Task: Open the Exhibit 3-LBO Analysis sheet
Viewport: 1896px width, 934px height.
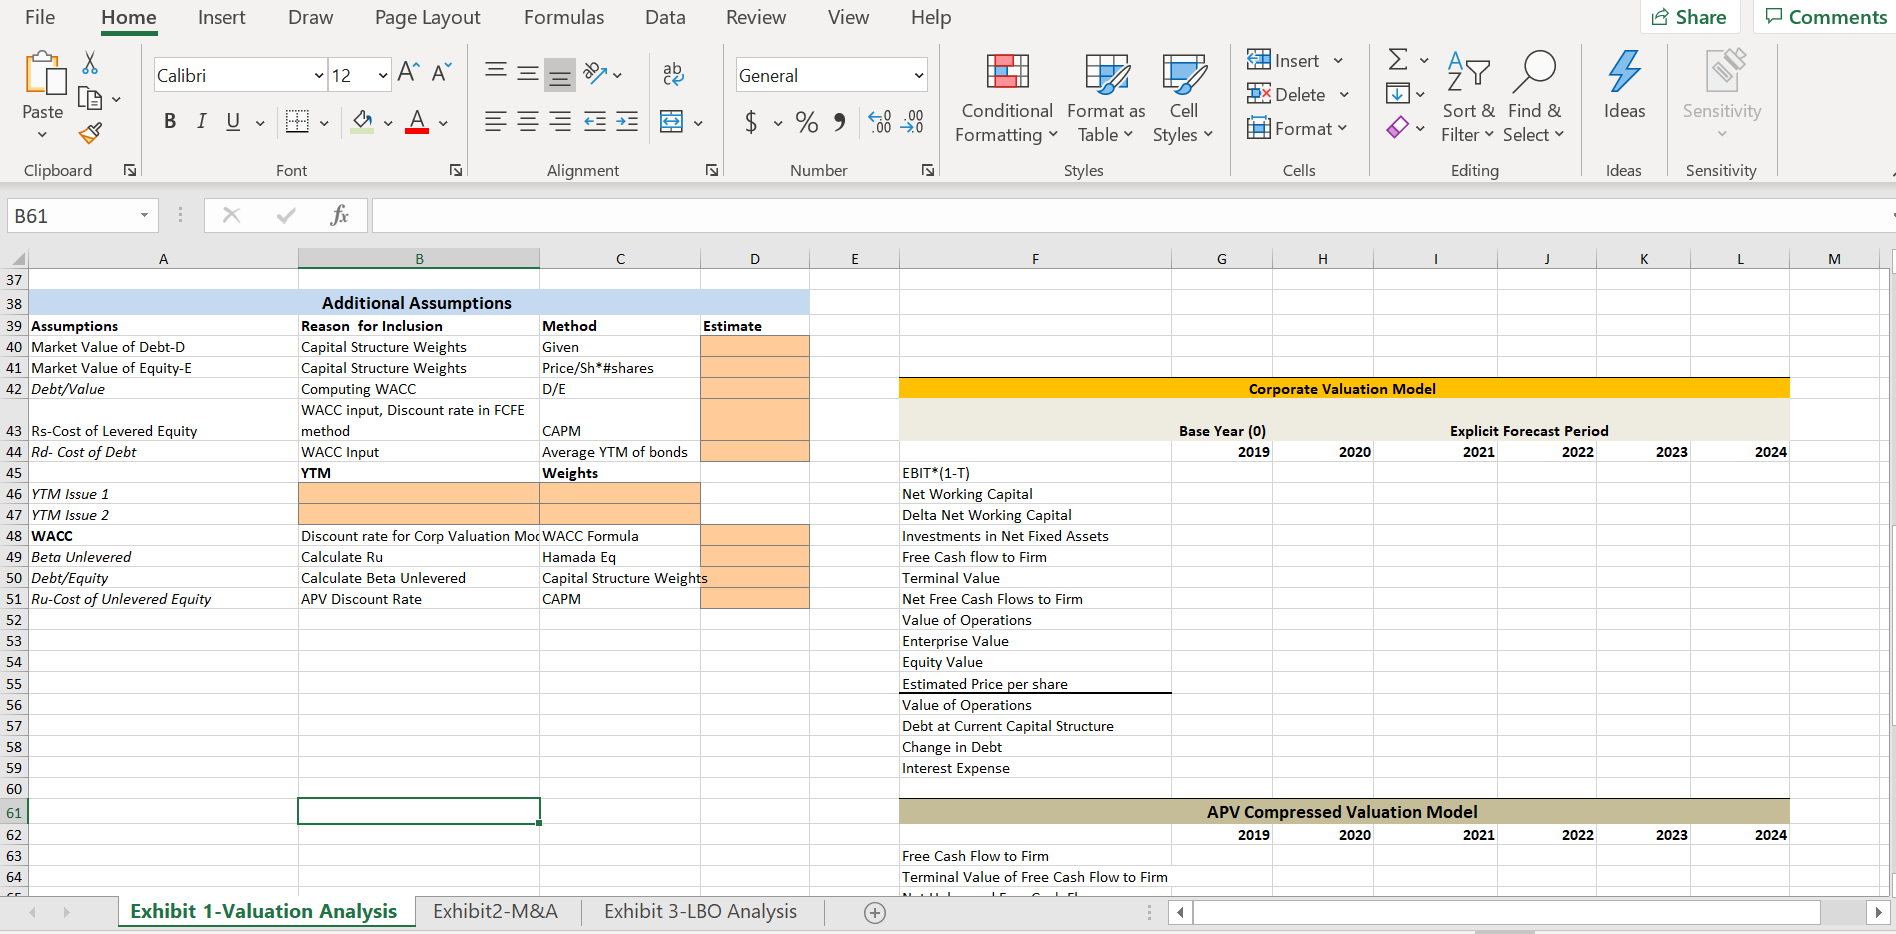Action: coord(700,911)
